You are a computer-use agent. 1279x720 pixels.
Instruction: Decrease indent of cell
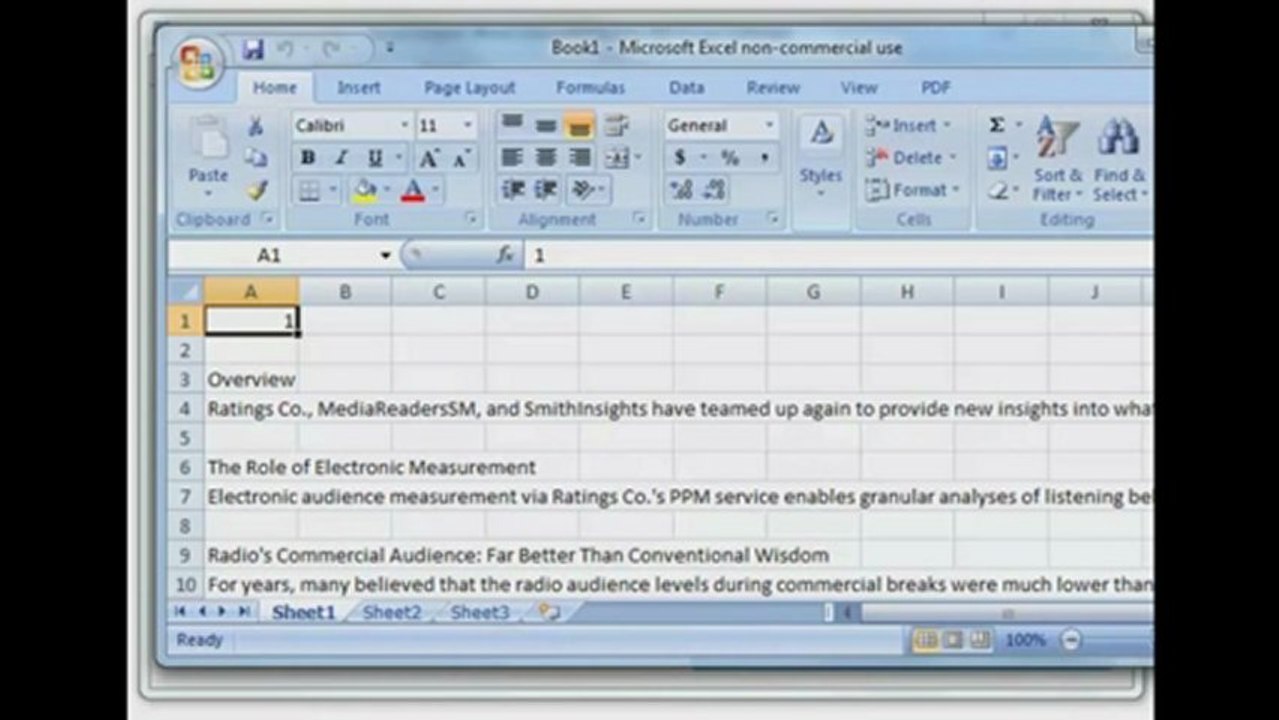tap(513, 190)
